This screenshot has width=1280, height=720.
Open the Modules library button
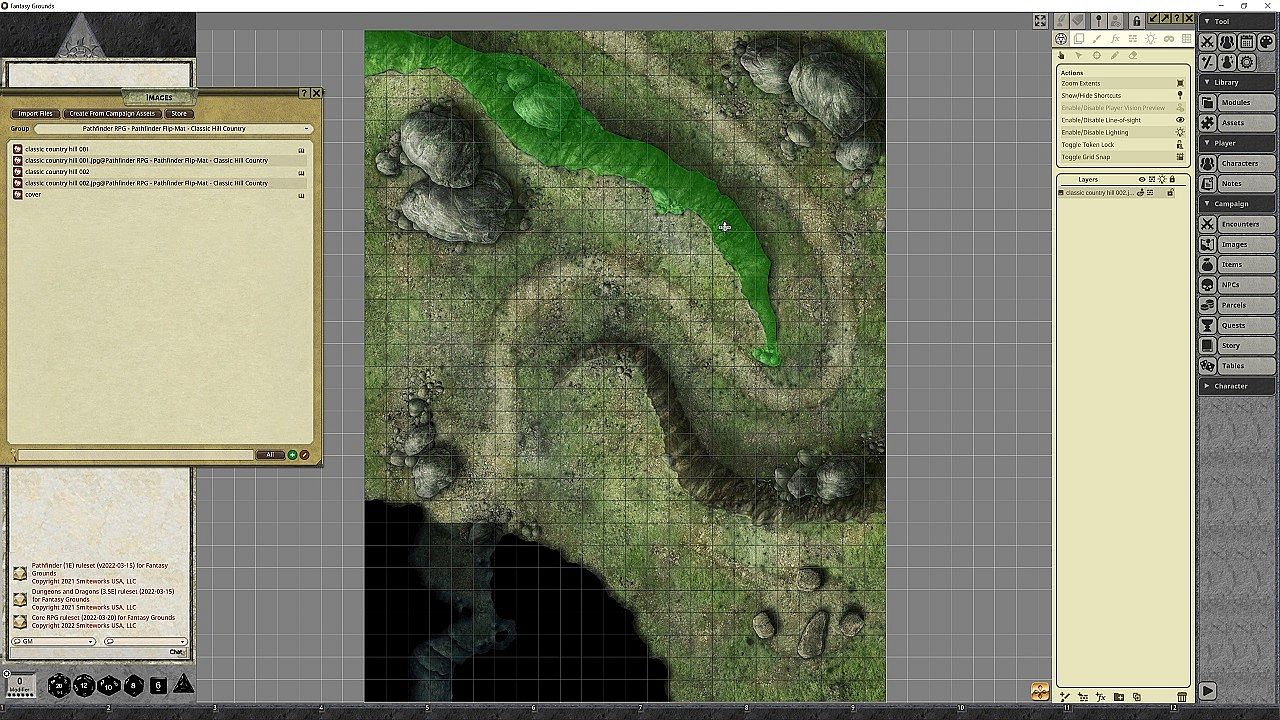(x=1237, y=103)
